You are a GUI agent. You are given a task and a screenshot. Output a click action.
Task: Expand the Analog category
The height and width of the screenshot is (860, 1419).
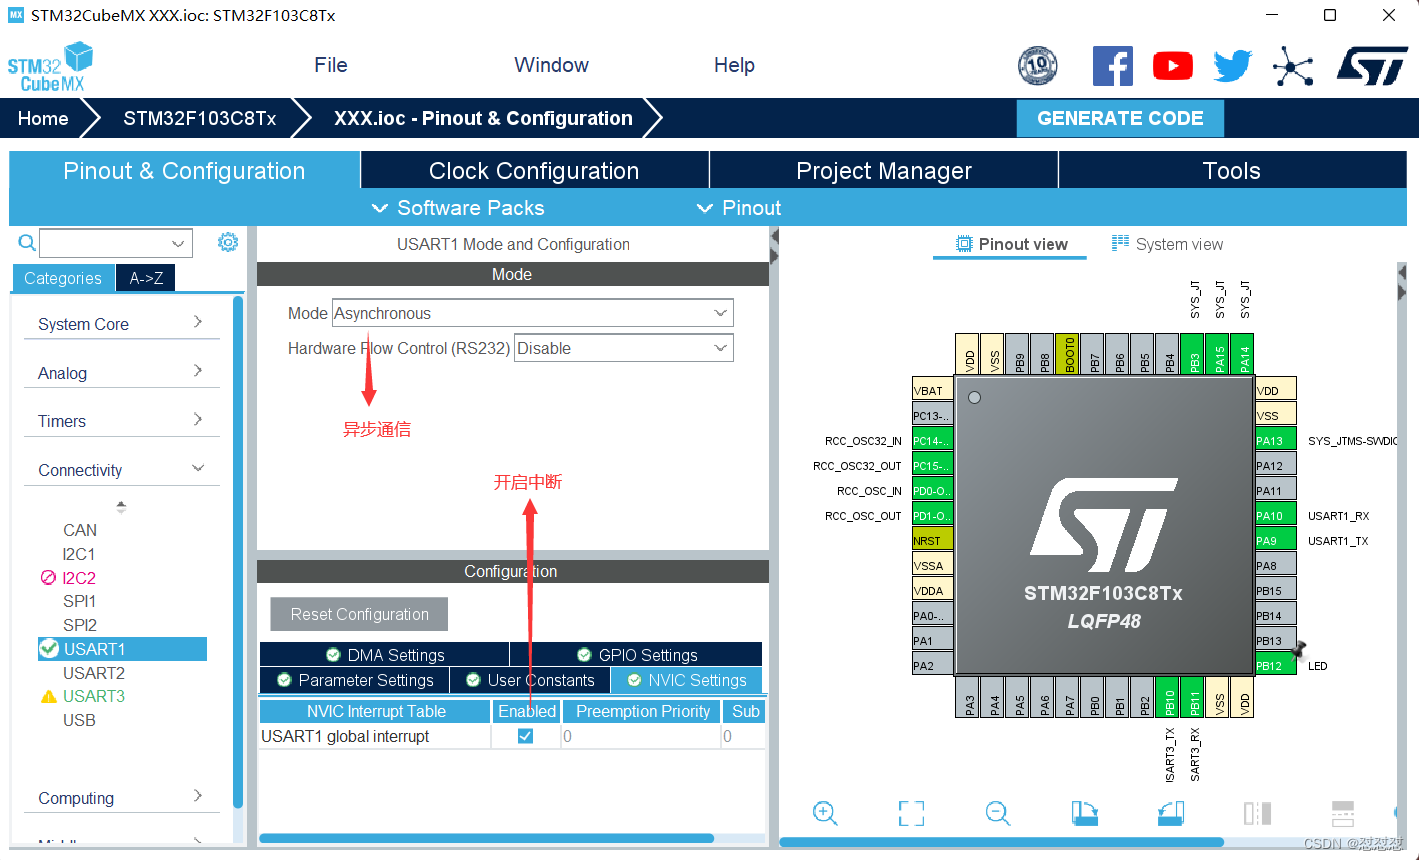pyautogui.click(x=121, y=373)
